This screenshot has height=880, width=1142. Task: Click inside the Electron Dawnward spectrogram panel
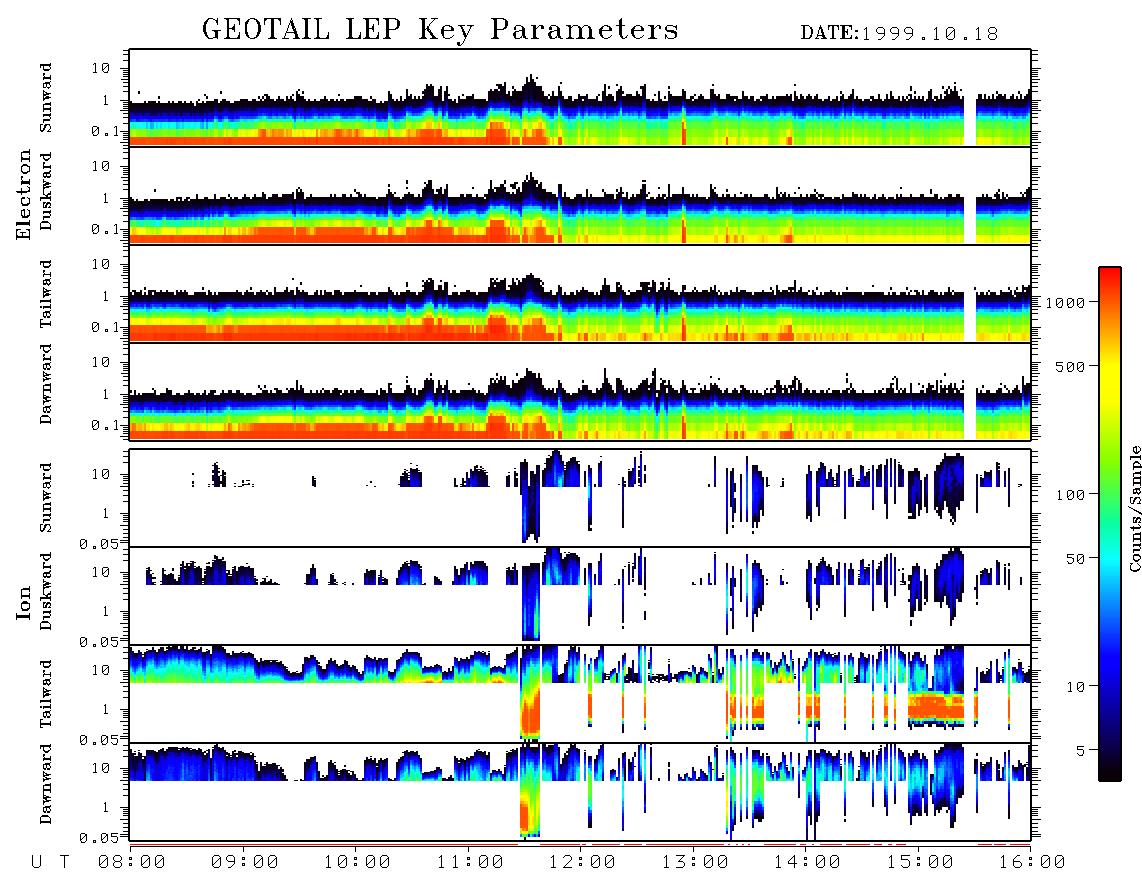[x=580, y=391]
